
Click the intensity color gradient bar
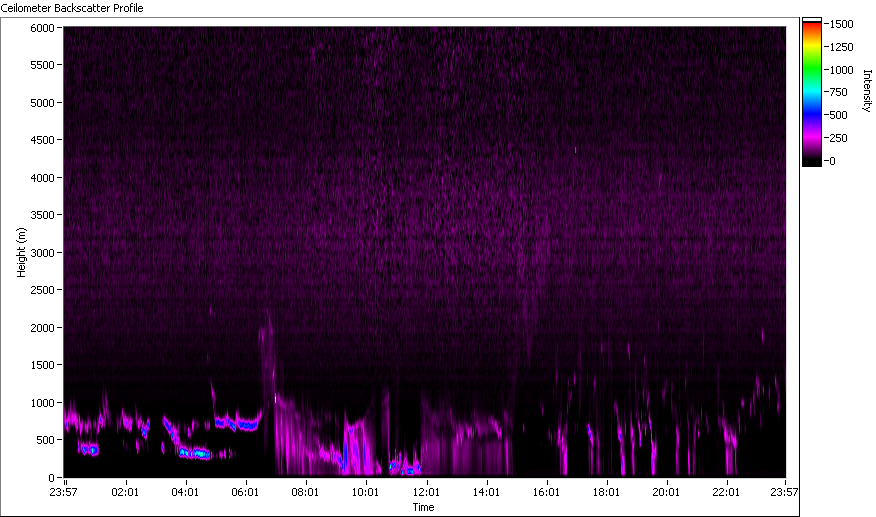(812, 92)
